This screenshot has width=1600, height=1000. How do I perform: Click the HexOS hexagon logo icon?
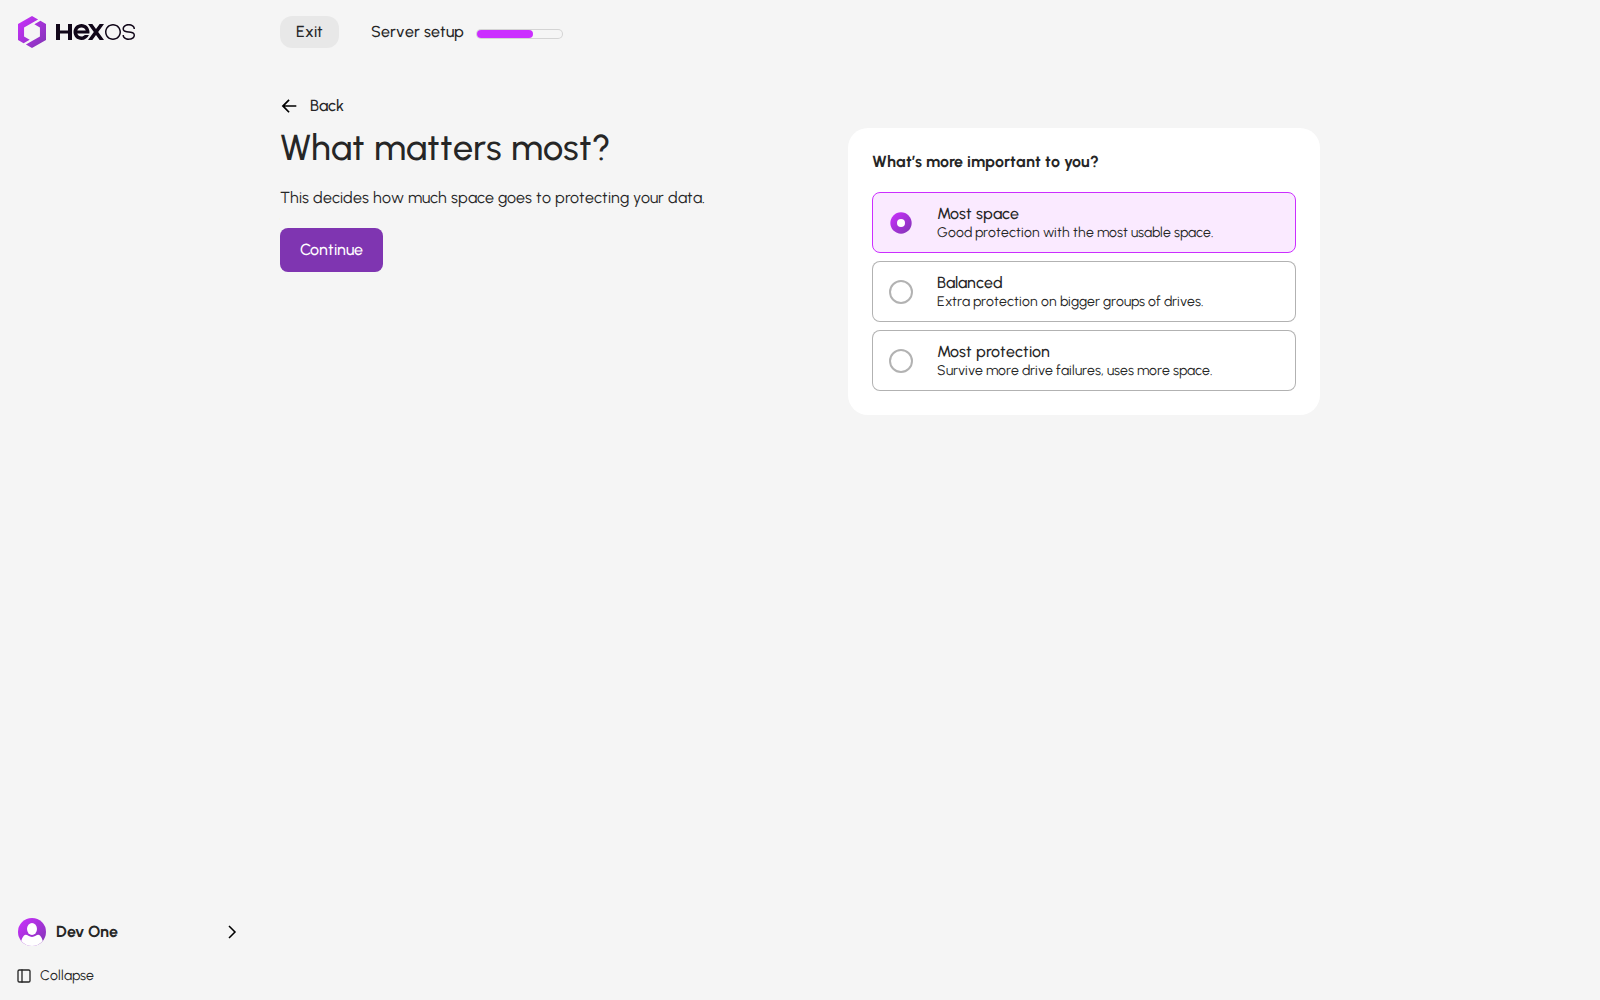tap(32, 32)
